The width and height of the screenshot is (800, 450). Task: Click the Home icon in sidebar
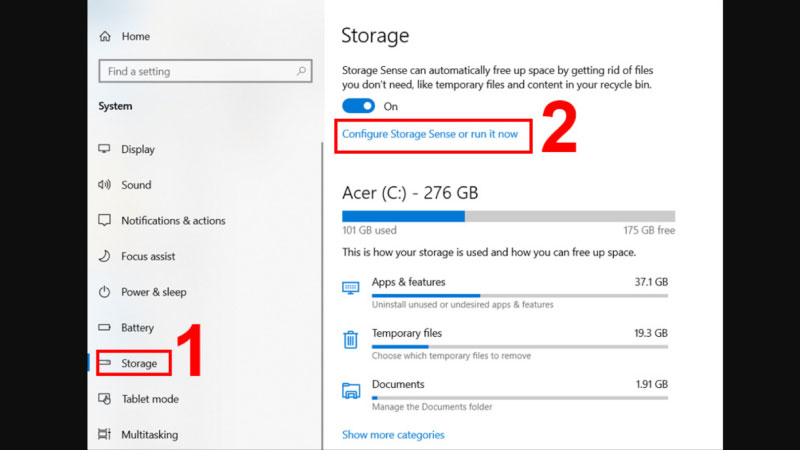coord(105,37)
